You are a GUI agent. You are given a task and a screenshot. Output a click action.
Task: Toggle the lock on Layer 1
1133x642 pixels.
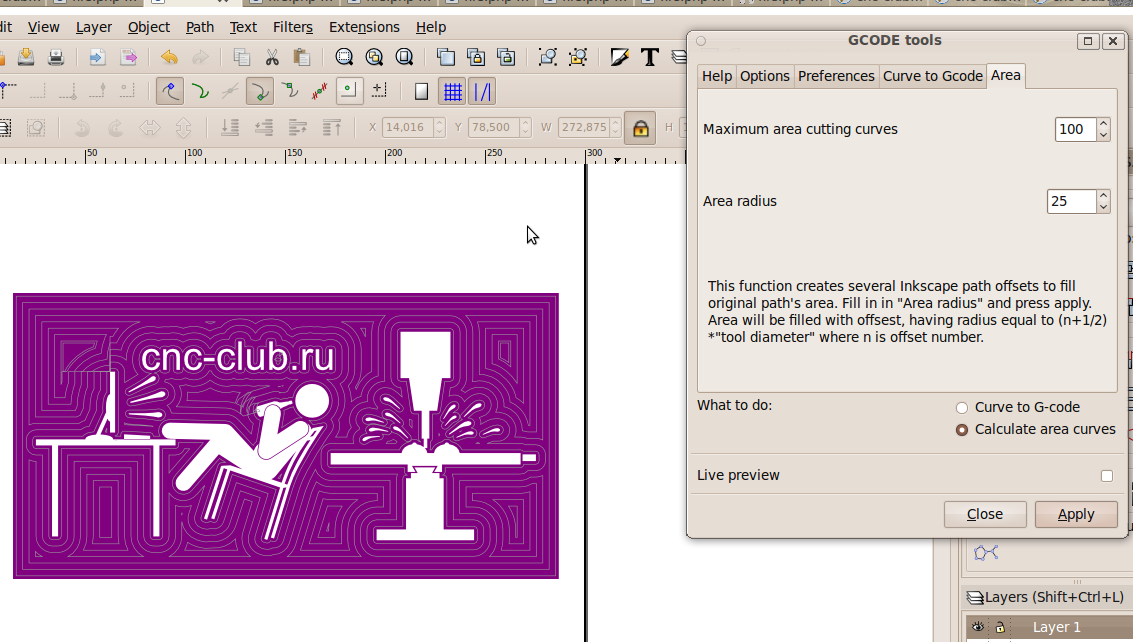click(1000, 628)
